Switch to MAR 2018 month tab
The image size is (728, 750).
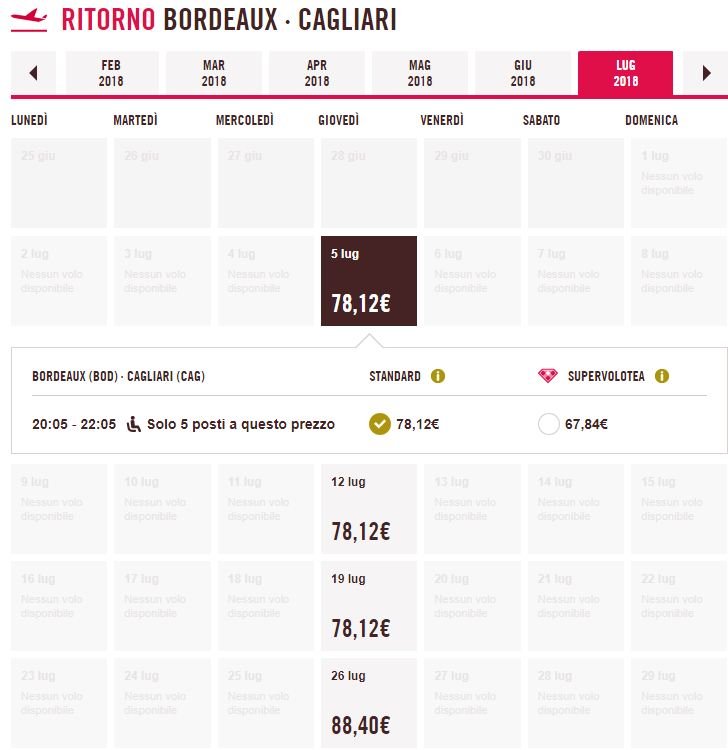pyautogui.click(x=214, y=73)
